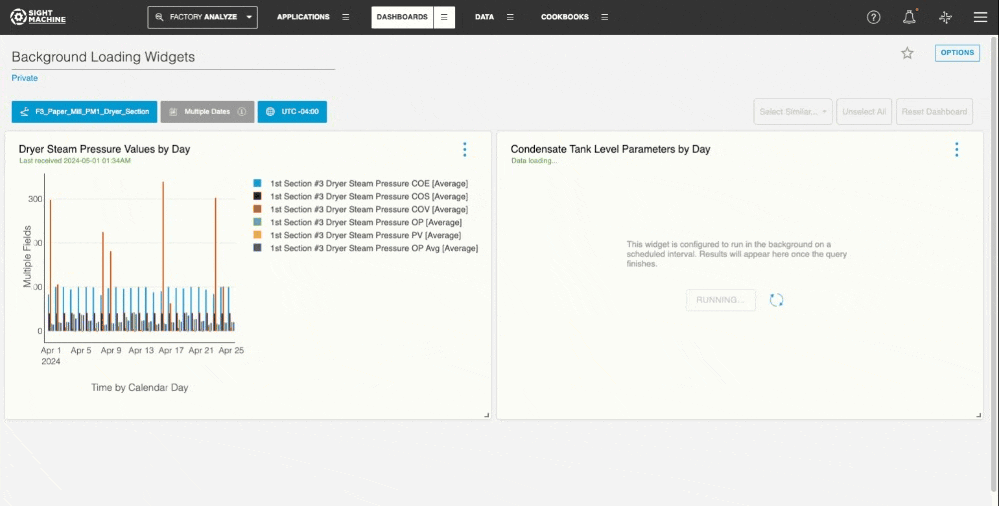Click the Reset Dashboard button

934,112
